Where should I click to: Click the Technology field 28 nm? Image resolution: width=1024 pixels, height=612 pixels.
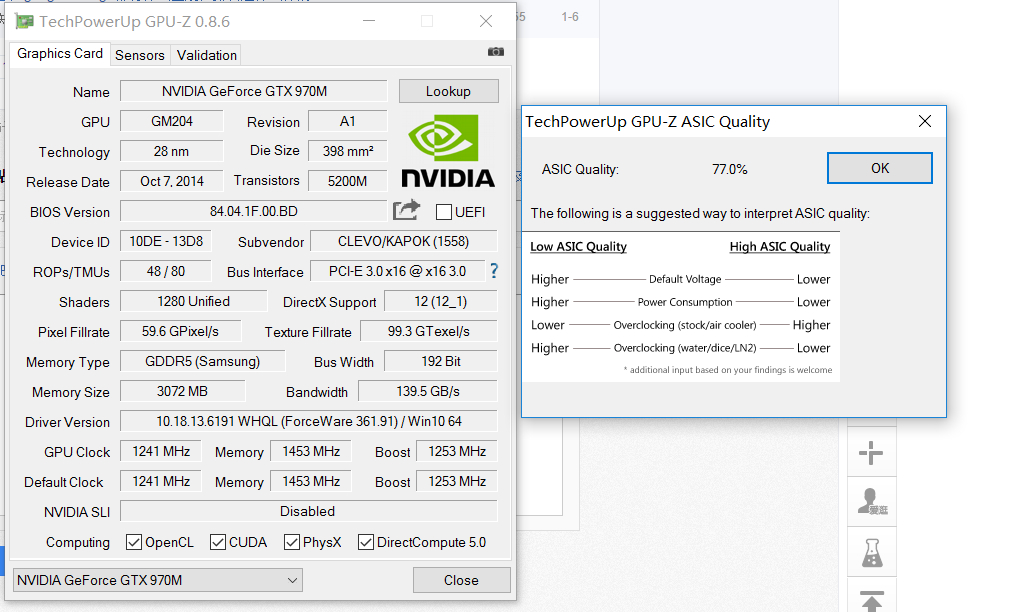coord(172,152)
